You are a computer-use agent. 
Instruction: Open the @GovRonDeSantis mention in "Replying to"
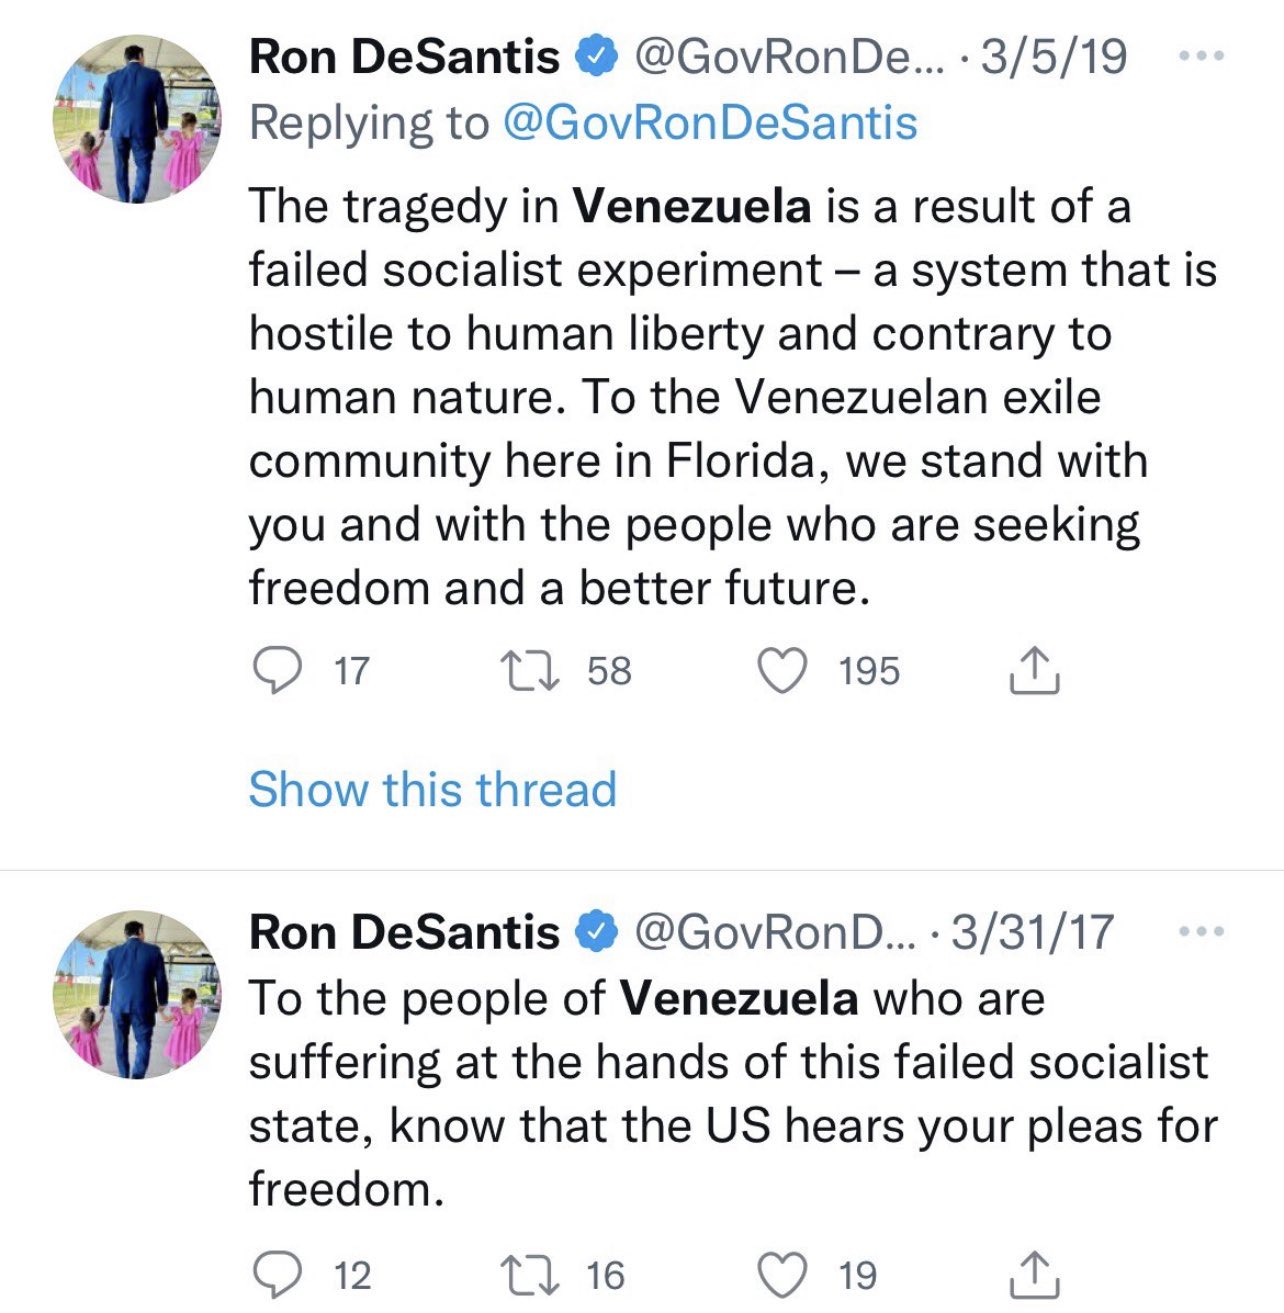(709, 123)
